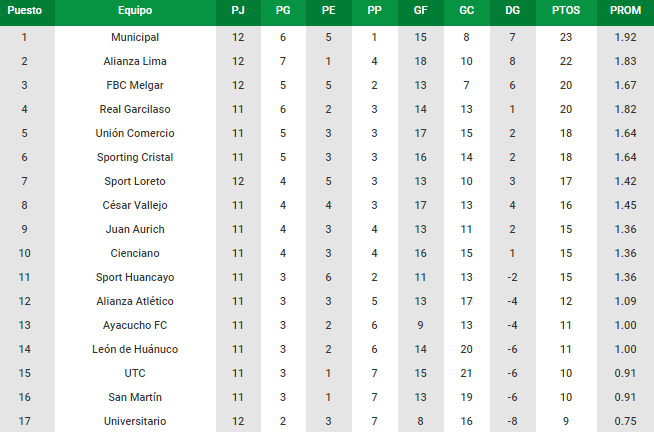Click on FBC Melgar team name
Viewport: 654px width, 432px height.
(135, 85)
